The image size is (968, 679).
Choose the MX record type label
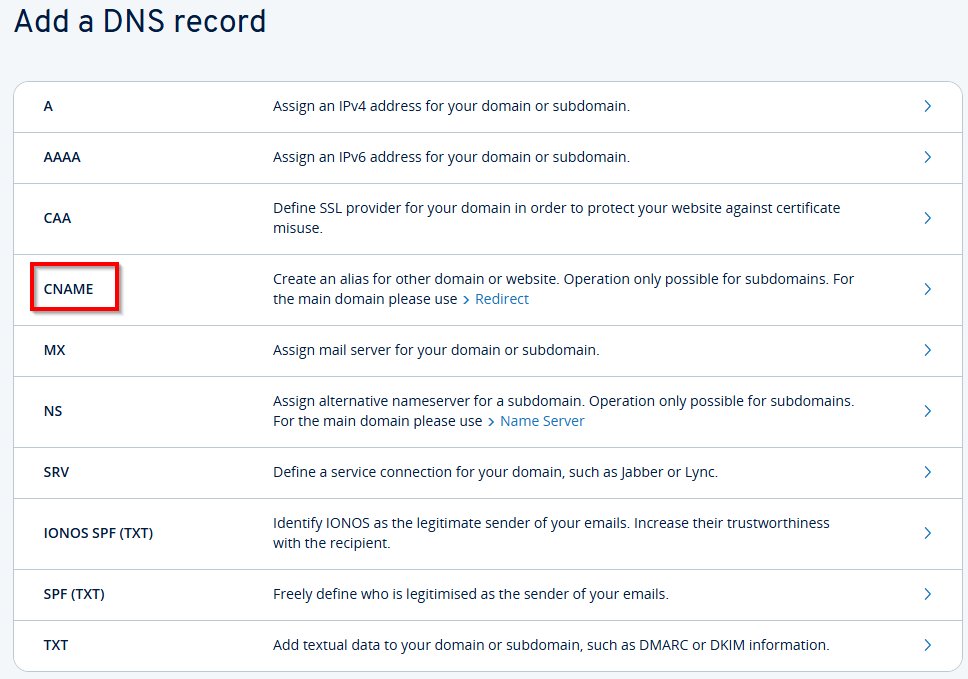pyautogui.click(x=54, y=350)
